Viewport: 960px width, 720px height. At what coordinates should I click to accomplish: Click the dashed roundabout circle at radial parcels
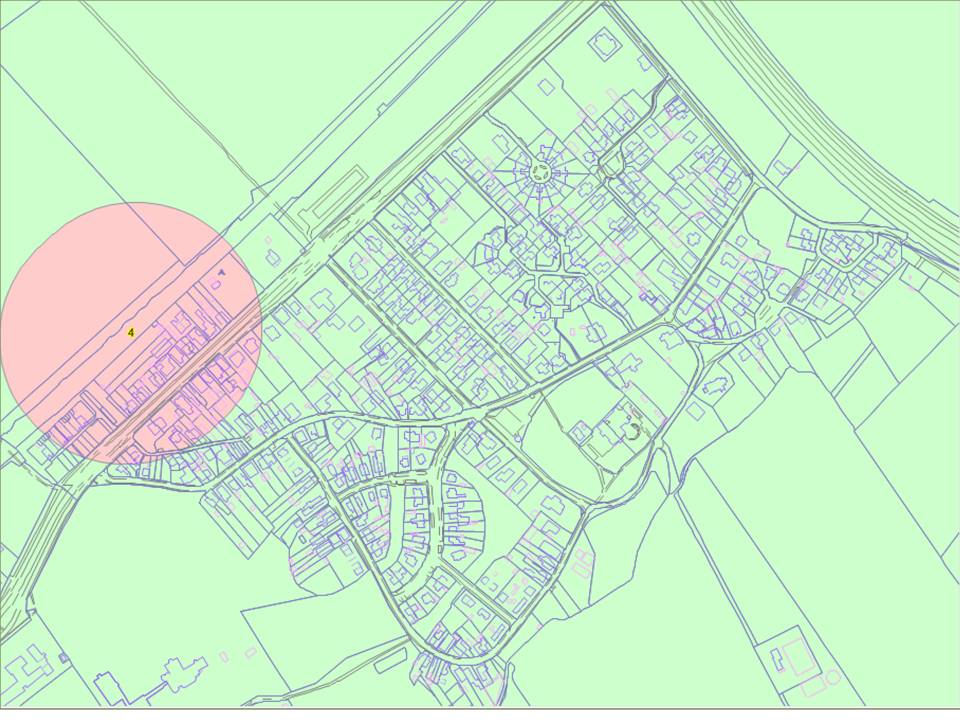pos(542,171)
